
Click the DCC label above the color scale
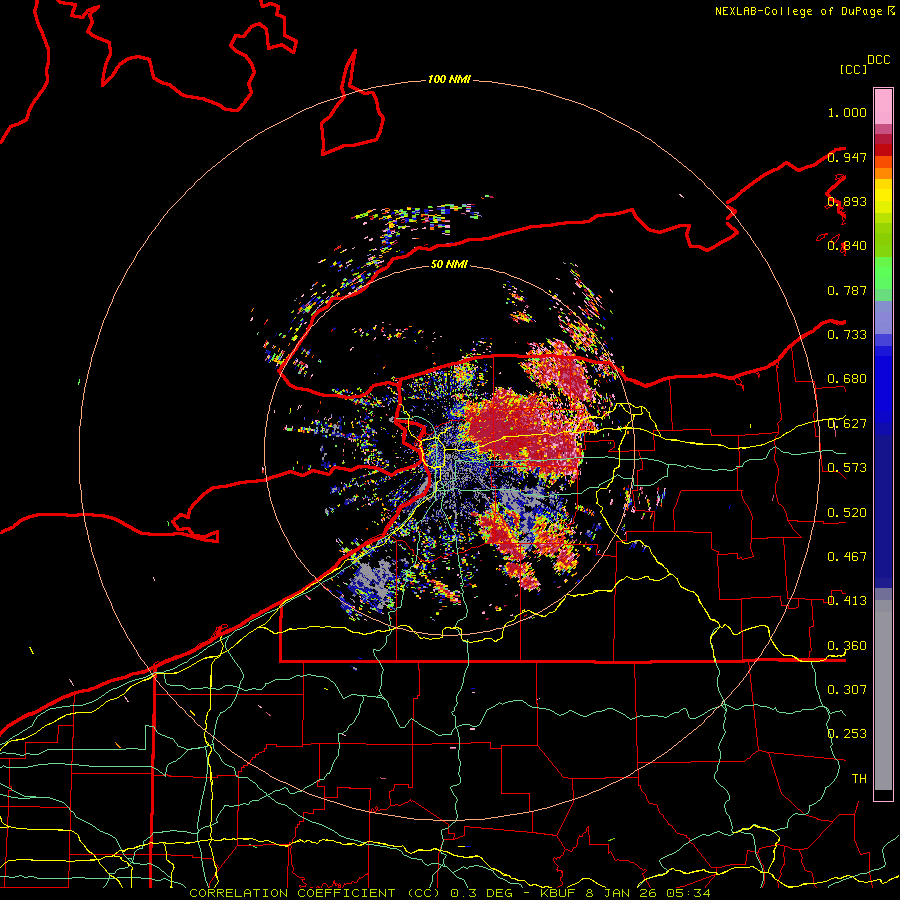(878, 60)
